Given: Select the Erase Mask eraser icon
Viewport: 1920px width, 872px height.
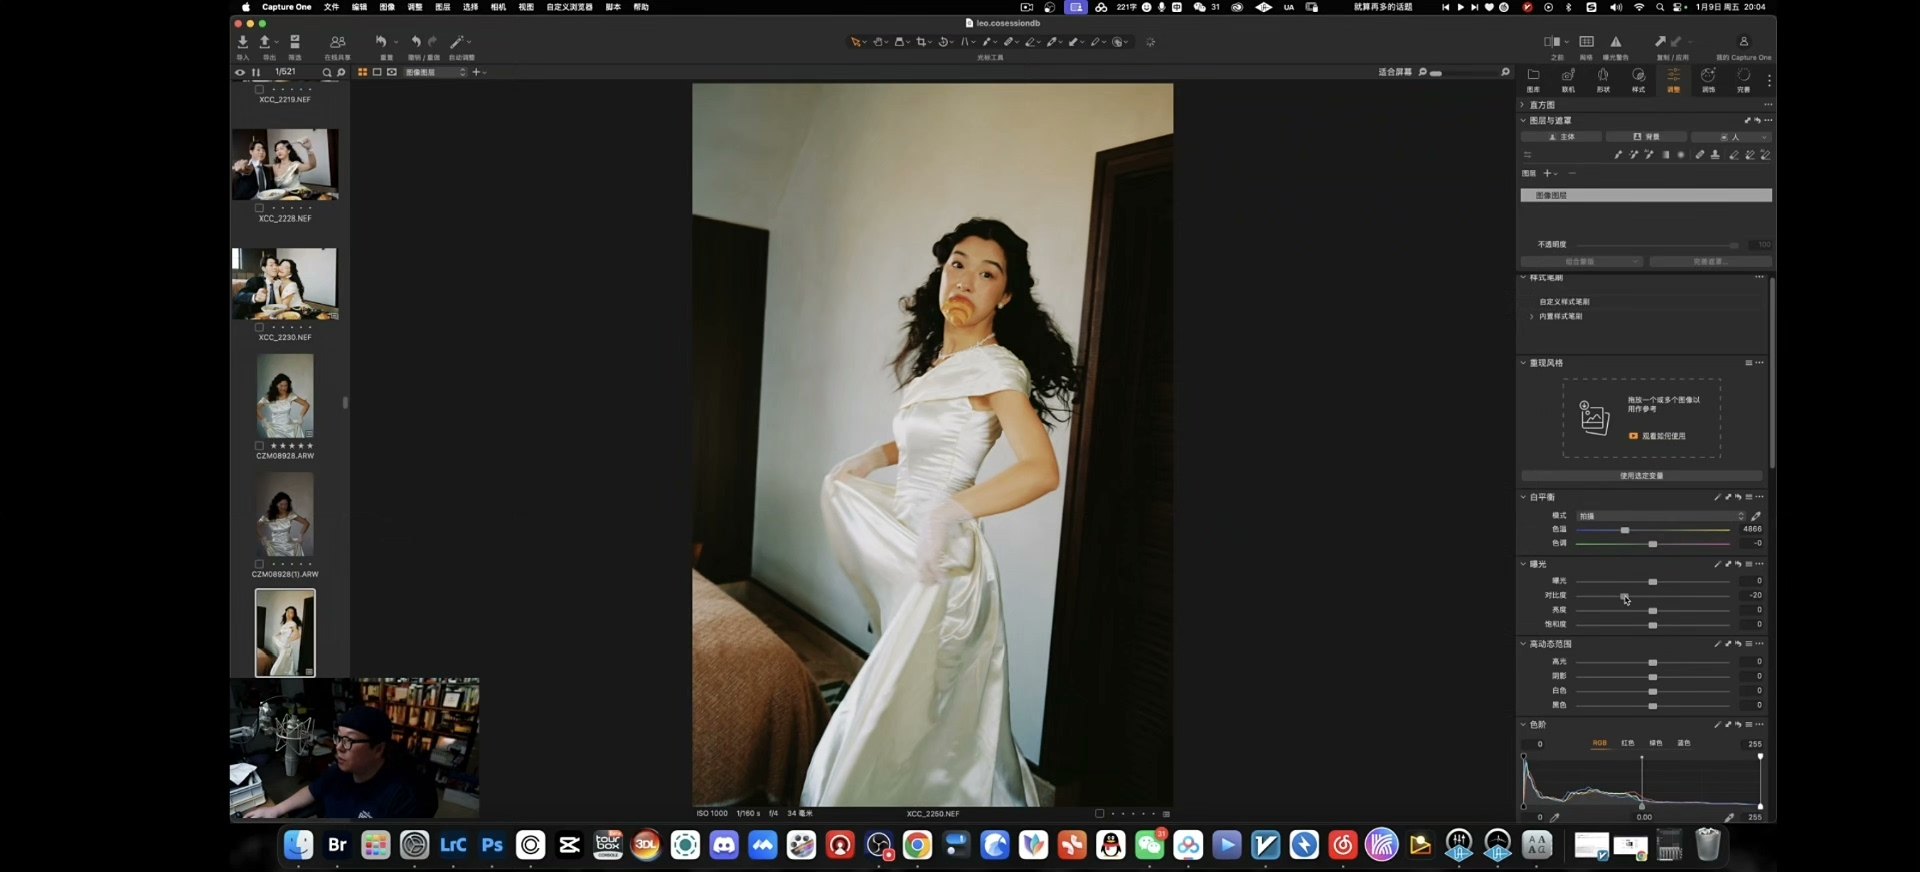Looking at the screenshot, I should [1734, 155].
